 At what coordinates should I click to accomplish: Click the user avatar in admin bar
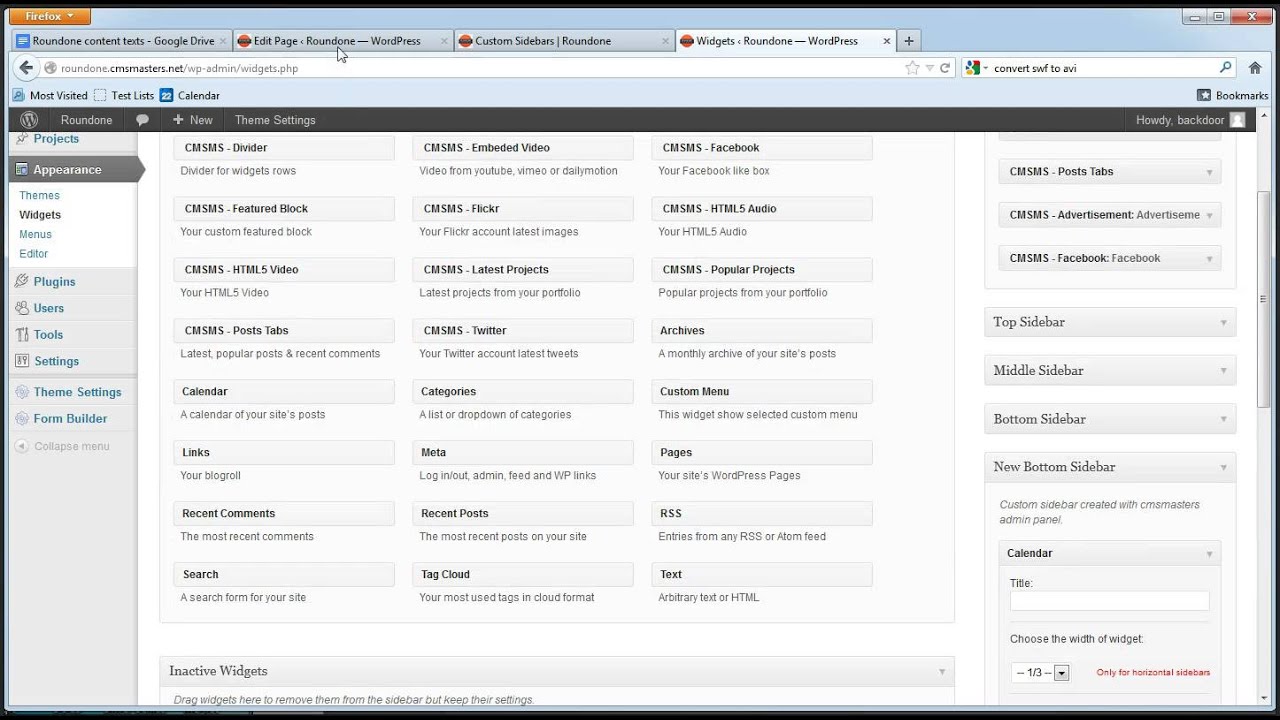pos(1237,120)
